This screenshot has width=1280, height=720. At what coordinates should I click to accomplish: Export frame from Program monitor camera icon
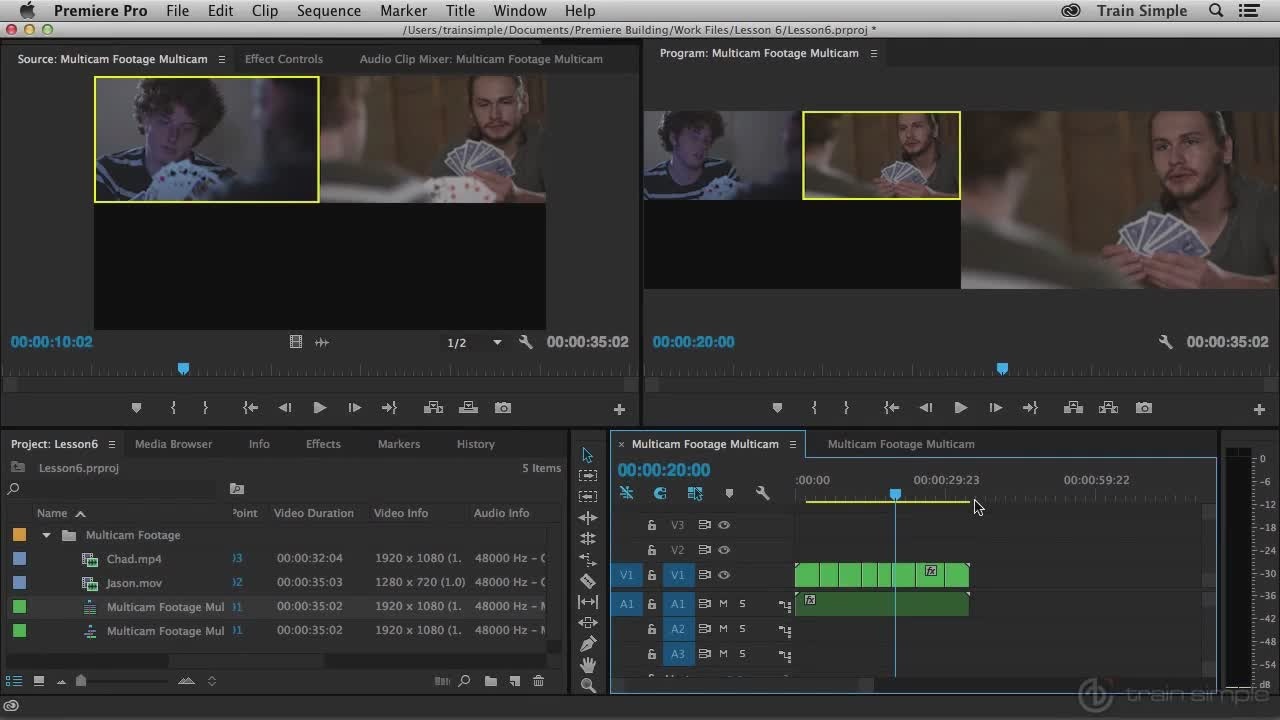tap(1144, 408)
